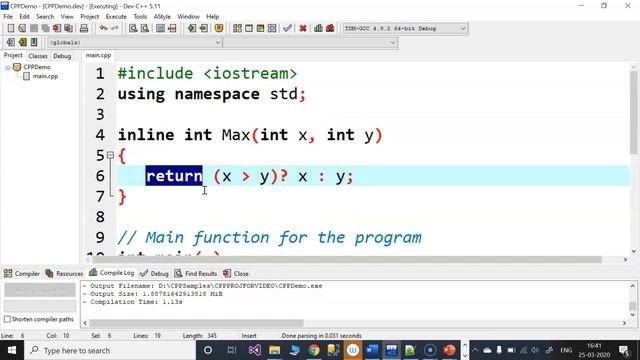Click the Windows search box
The width and height of the screenshot is (640, 360).
[110, 350]
